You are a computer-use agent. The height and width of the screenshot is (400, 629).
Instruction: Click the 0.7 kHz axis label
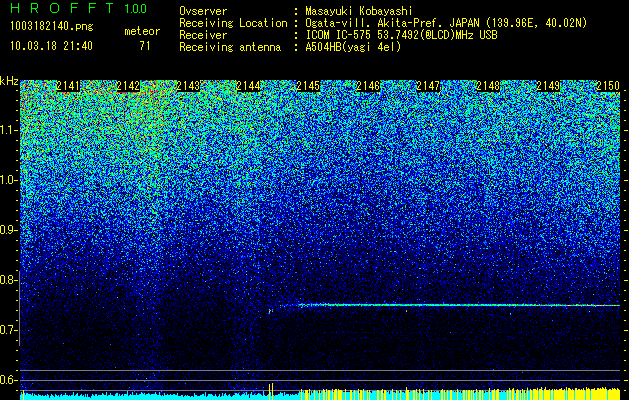click(x=8, y=330)
